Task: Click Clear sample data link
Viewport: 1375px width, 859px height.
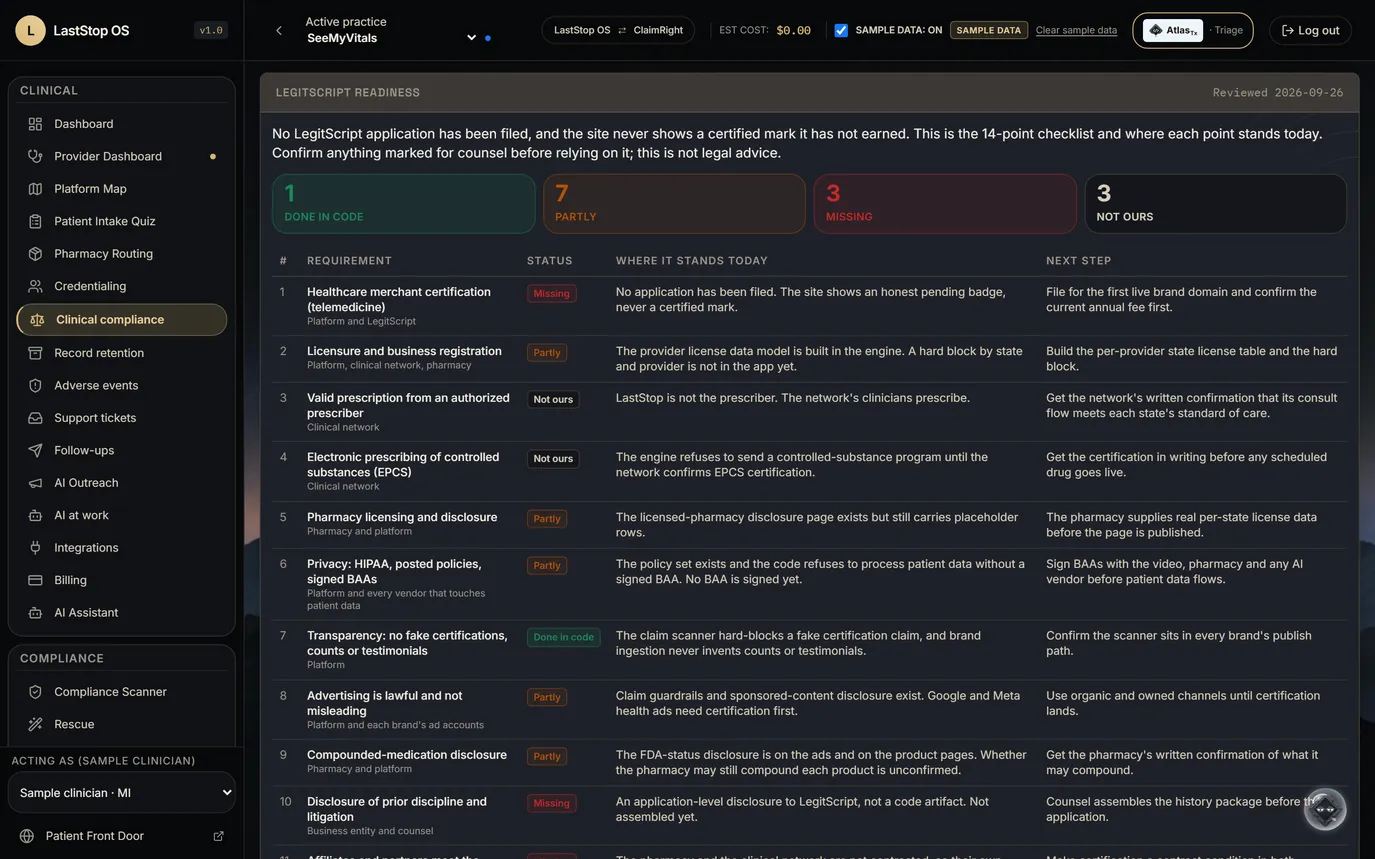Action: pyautogui.click(x=1076, y=30)
